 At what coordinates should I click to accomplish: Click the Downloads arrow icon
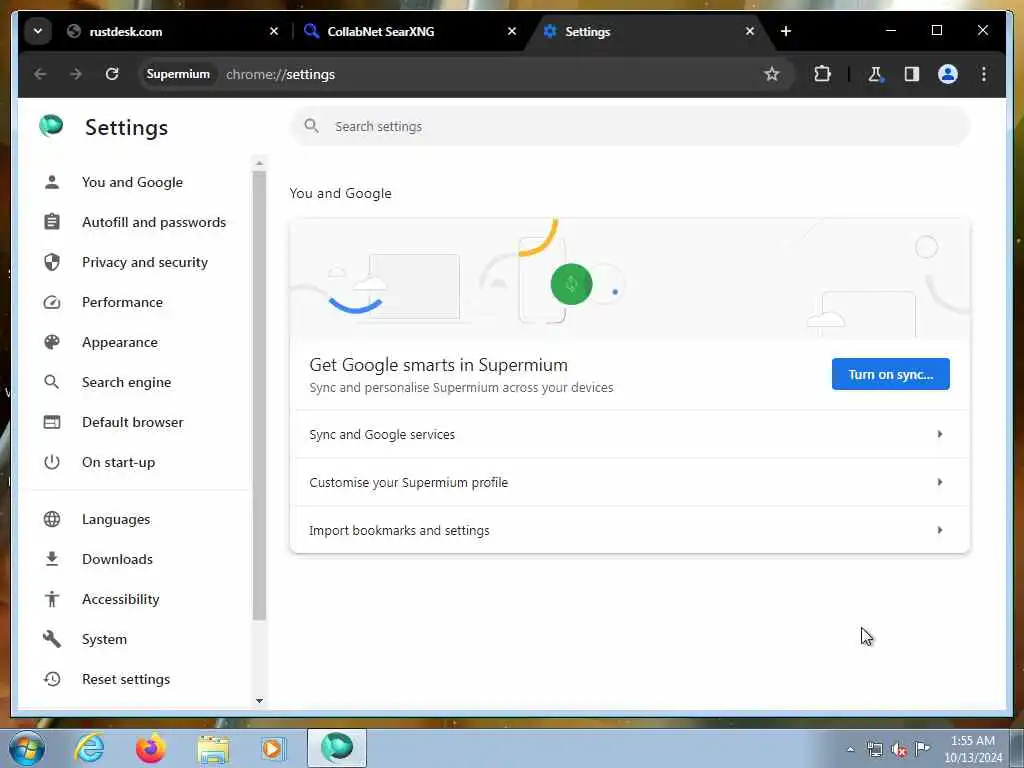coord(52,559)
